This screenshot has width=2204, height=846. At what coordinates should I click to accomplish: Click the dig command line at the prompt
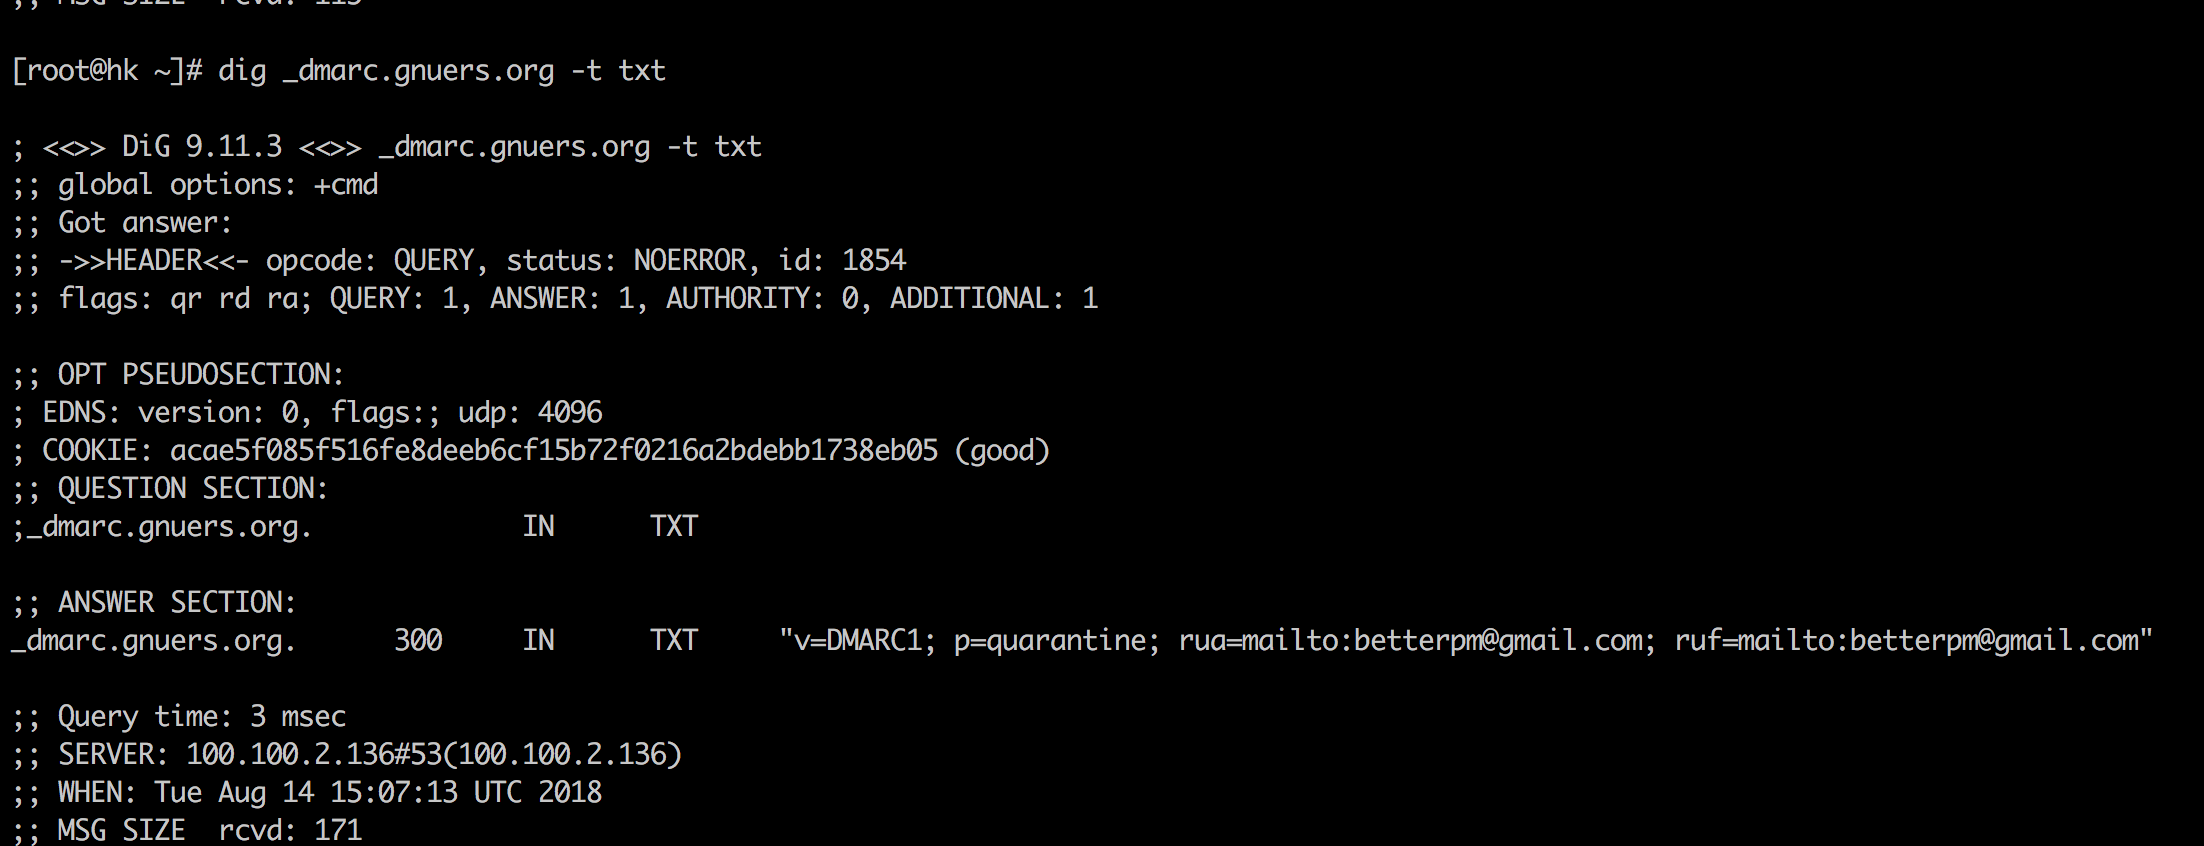click(441, 71)
